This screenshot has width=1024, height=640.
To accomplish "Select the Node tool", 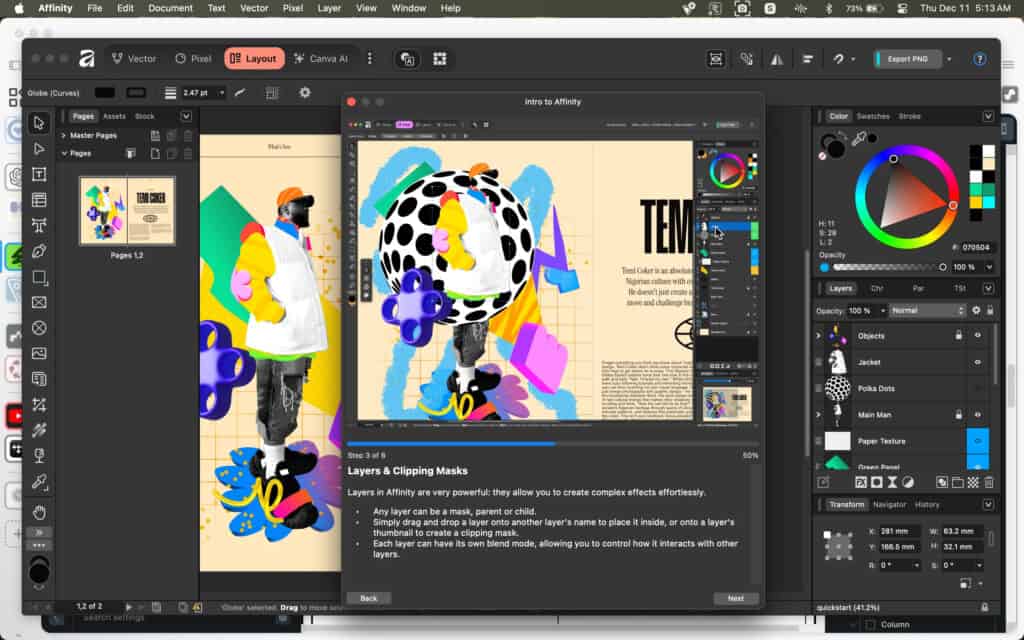I will [39, 149].
